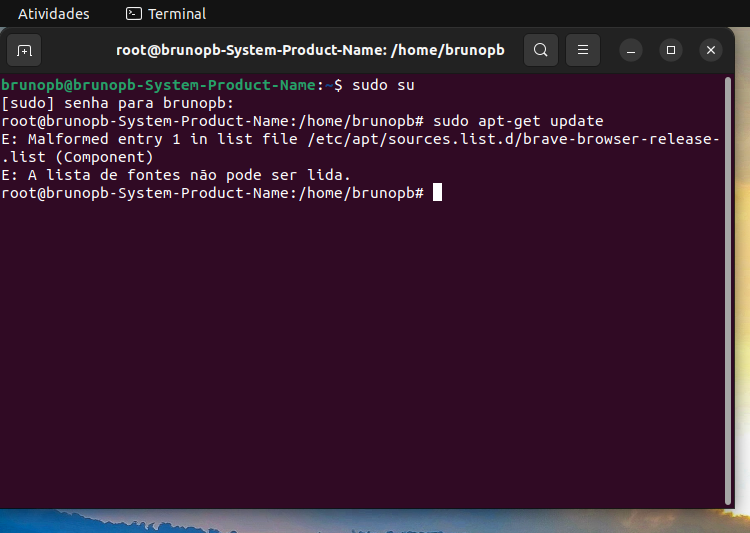
Task: Close the terminal window
Action: (x=711, y=50)
